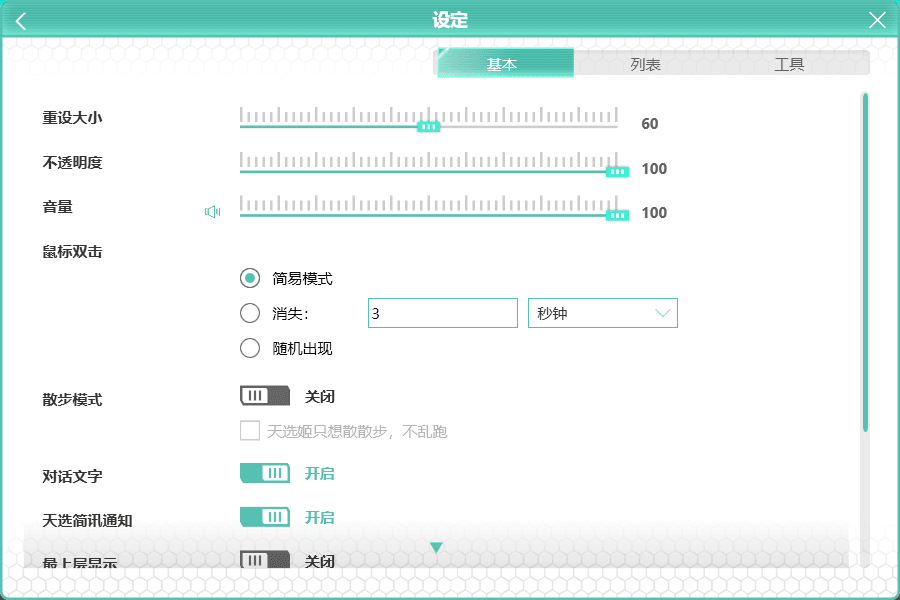
Task: Click the down triangle scroll indicator
Action: click(436, 547)
